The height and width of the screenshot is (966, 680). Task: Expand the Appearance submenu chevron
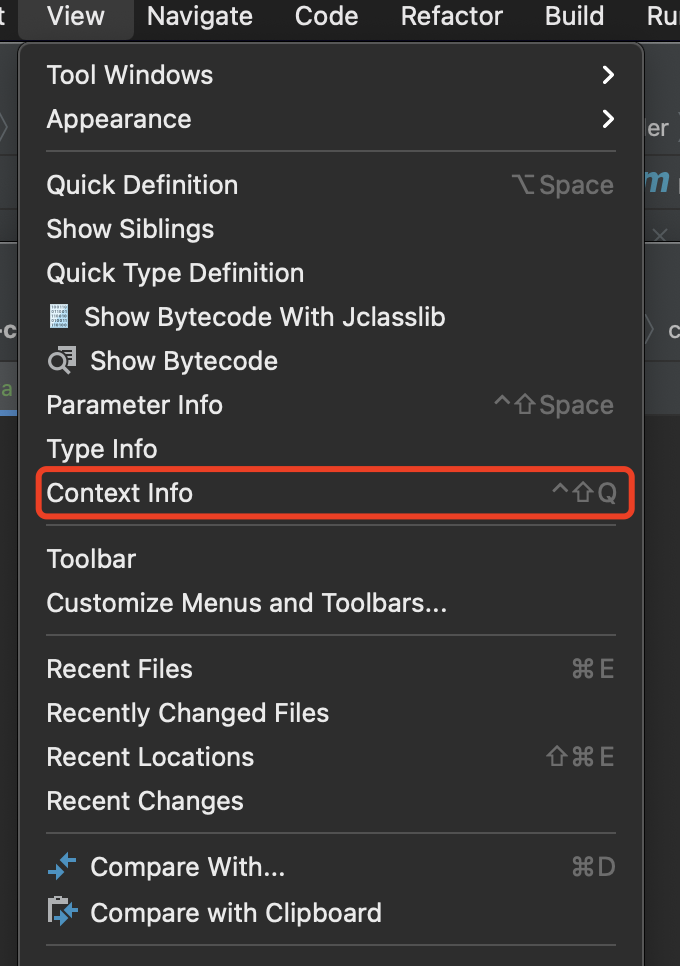point(608,119)
